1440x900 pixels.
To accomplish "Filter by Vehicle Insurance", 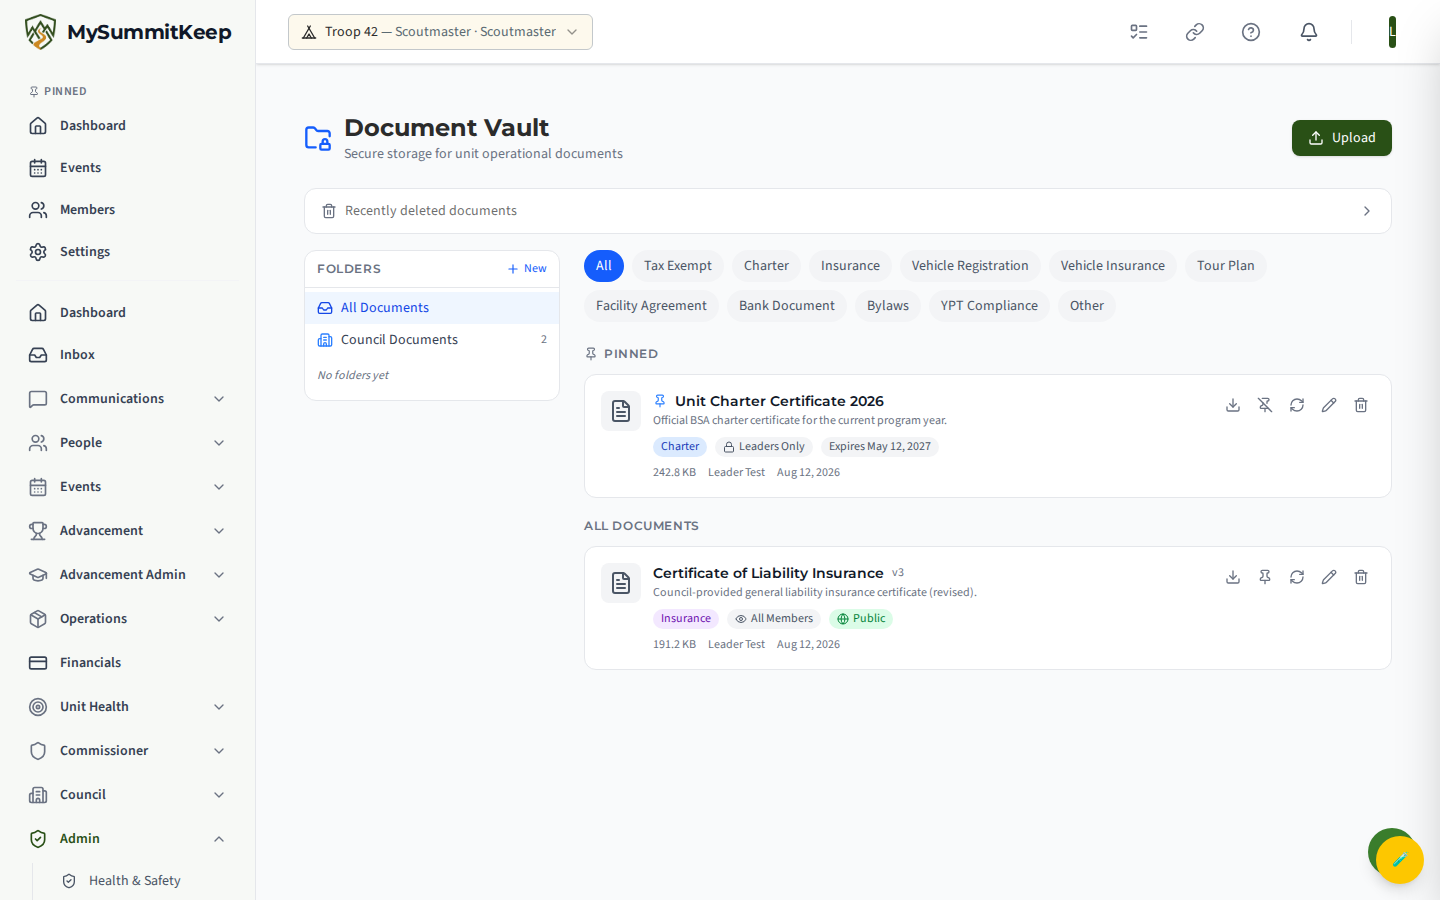I will click(x=1113, y=266).
